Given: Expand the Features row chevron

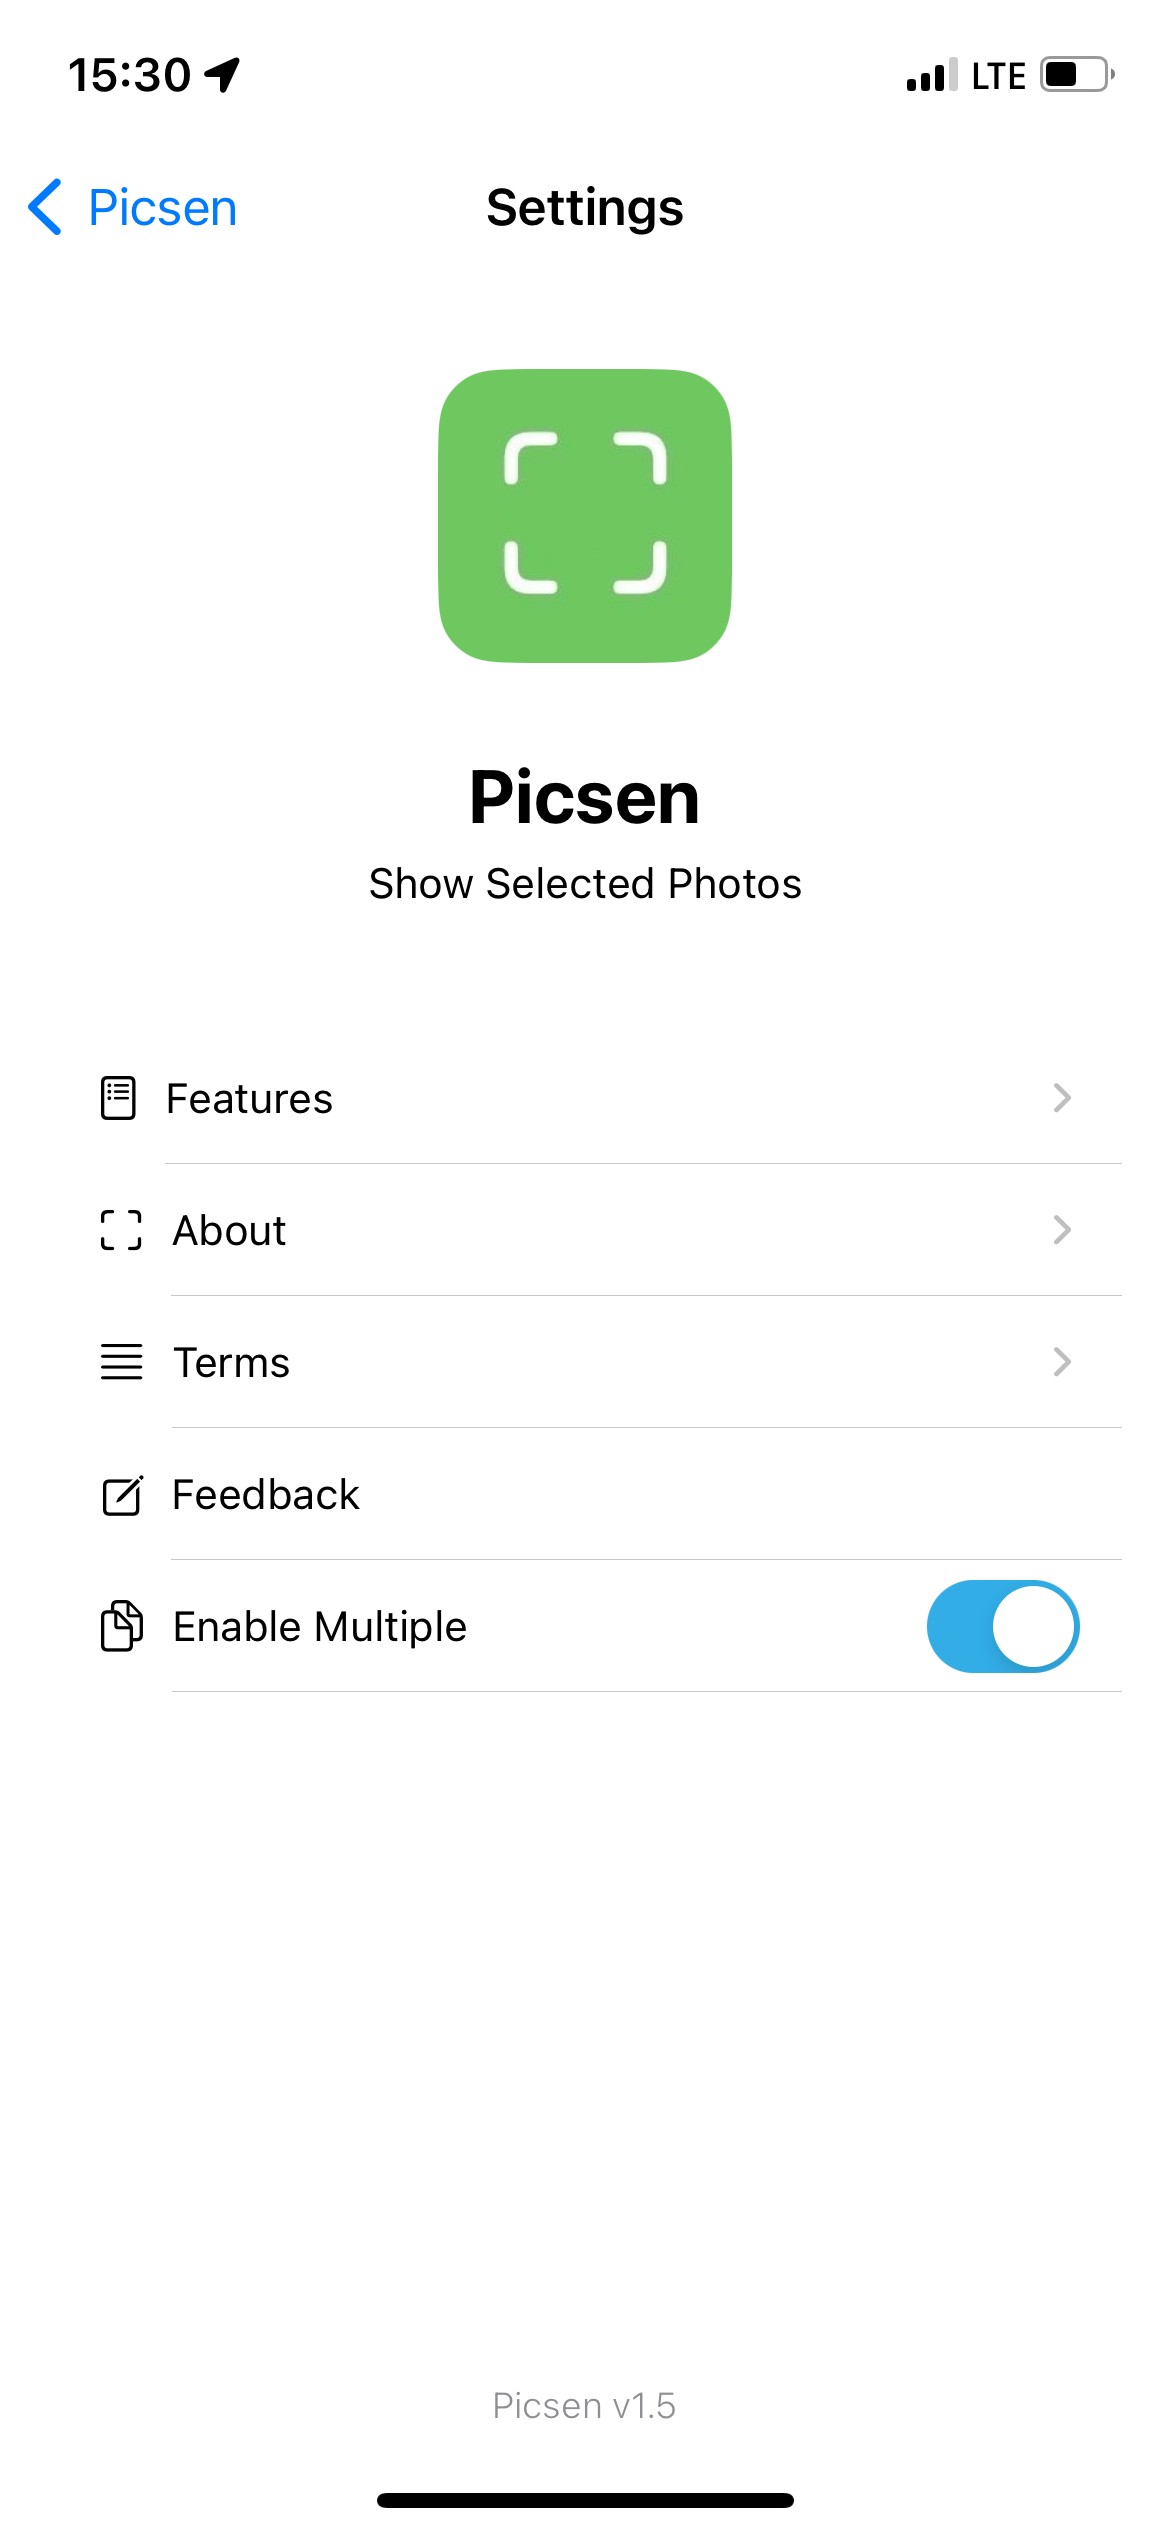Looking at the screenshot, I should tap(1062, 1098).
